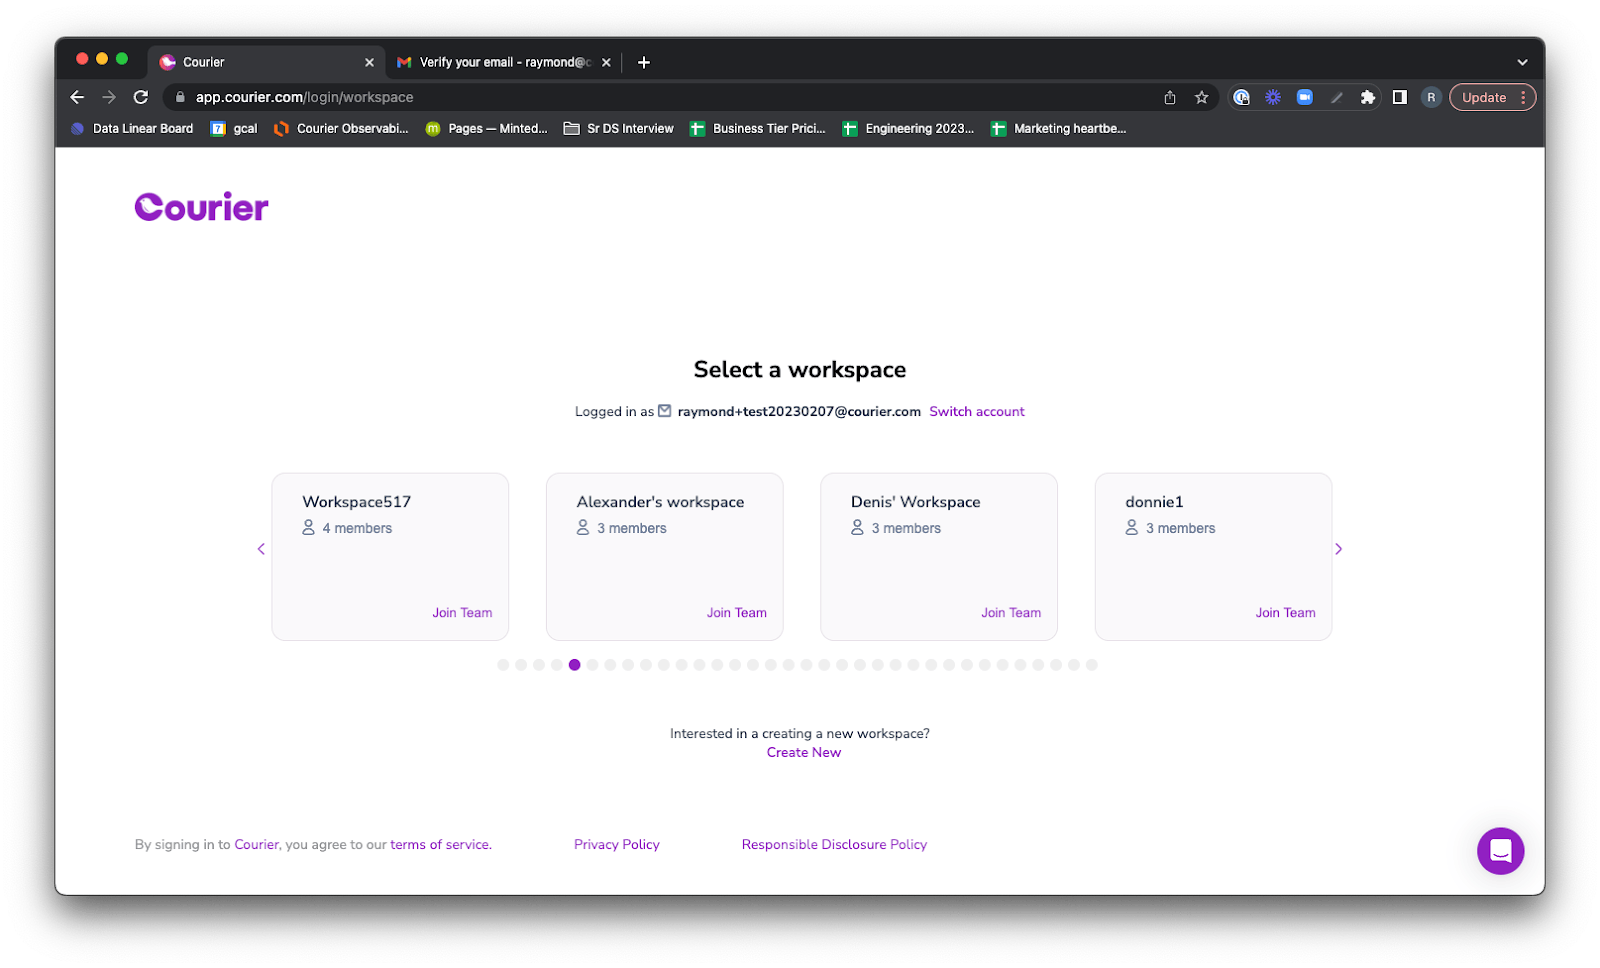
Task: Open the browser side panel icon
Action: click(x=1398, y=97)
